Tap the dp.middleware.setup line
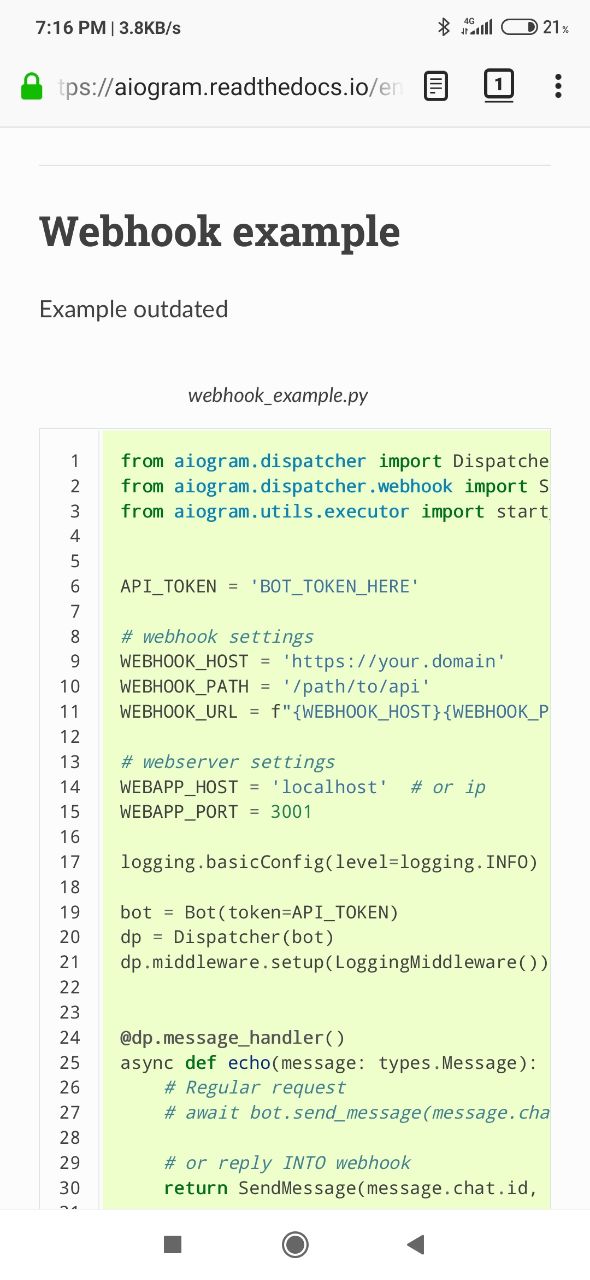The width and height of the screenshot is (590, 1280). click(335, 961)
